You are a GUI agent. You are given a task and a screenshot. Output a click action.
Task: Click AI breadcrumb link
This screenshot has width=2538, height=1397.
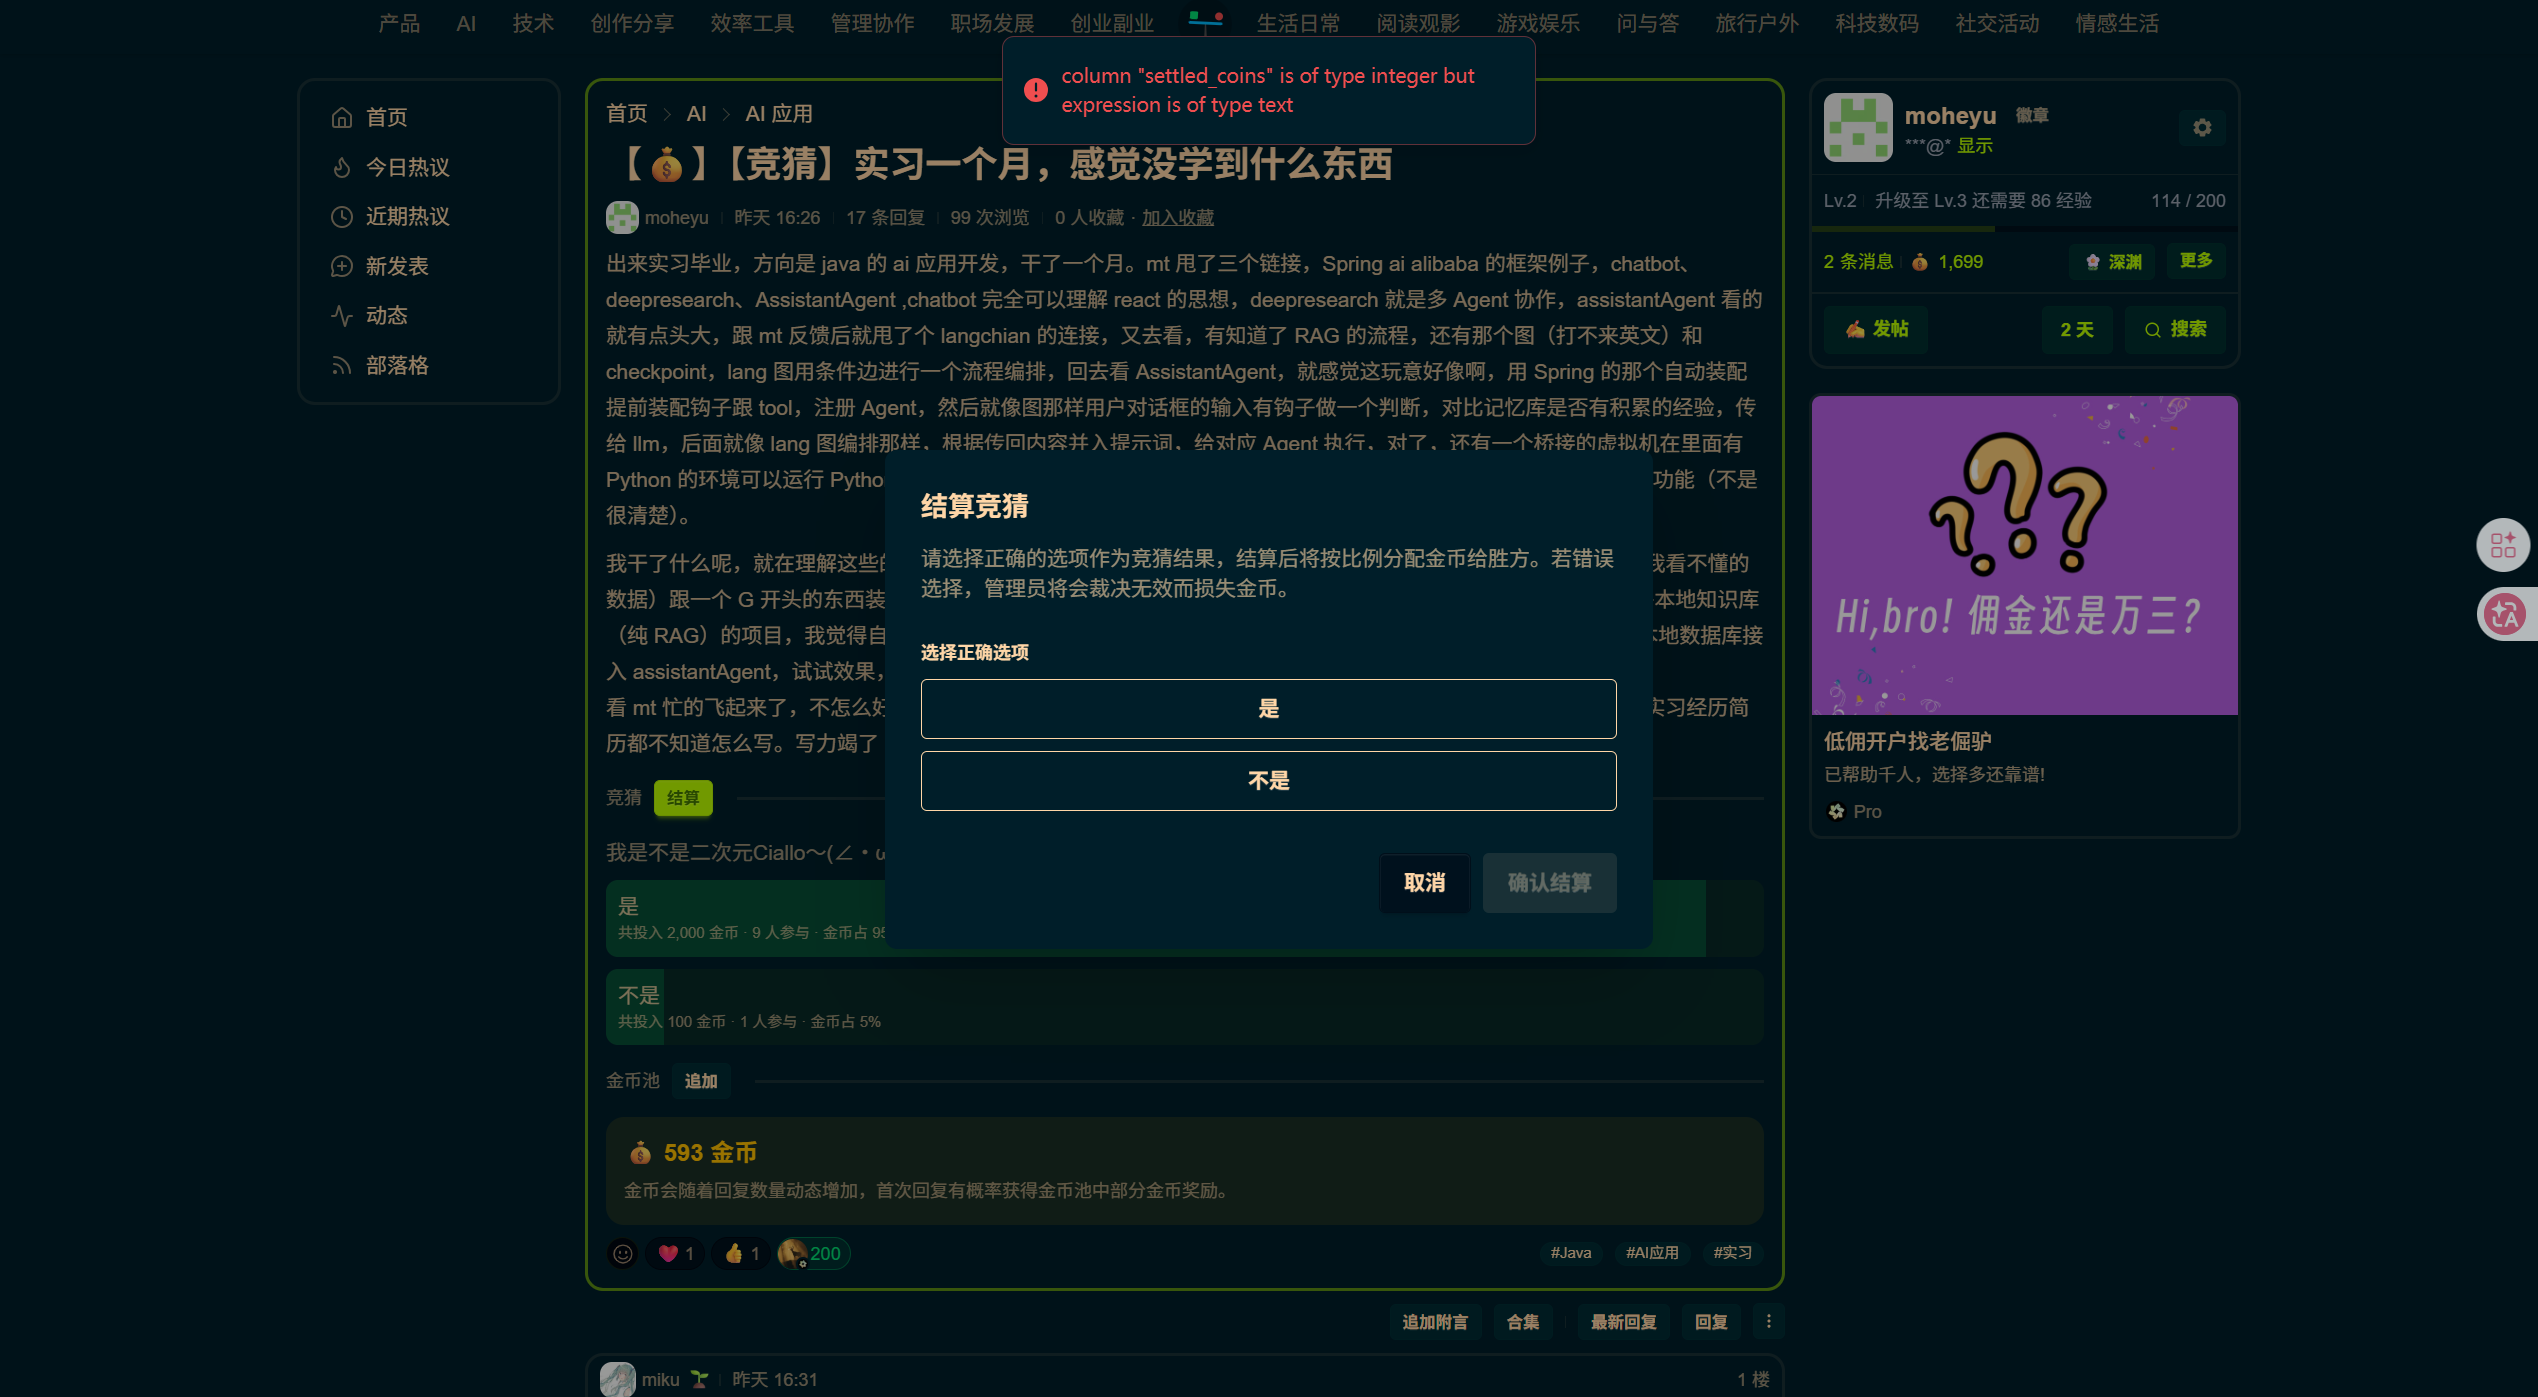point(696,114)
